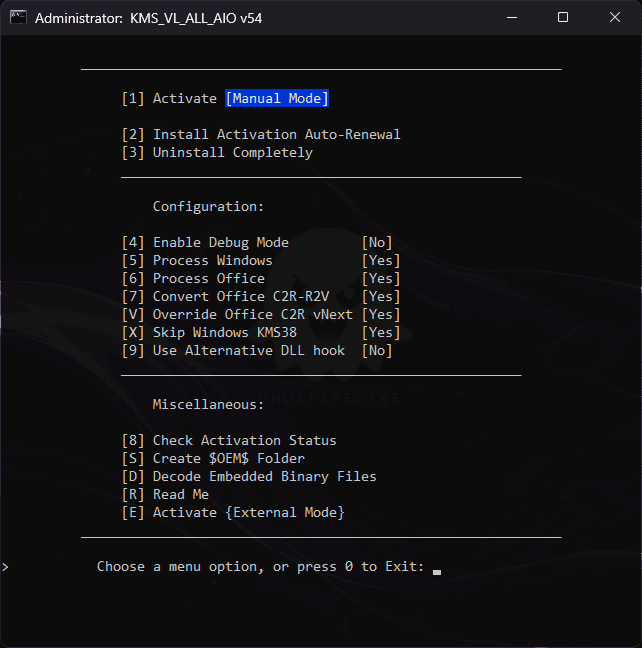This screenshot has height=648, width=642.
Task: Click the highlighted [Manual Mode] text
Action: click(277, 98)
